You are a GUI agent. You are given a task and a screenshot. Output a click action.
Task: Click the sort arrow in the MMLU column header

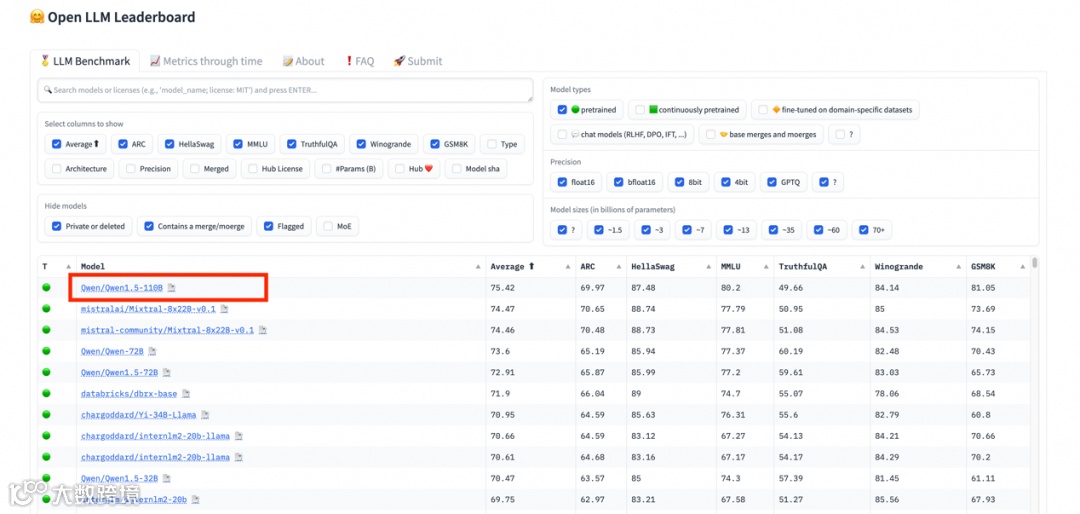tap(767, 267)
